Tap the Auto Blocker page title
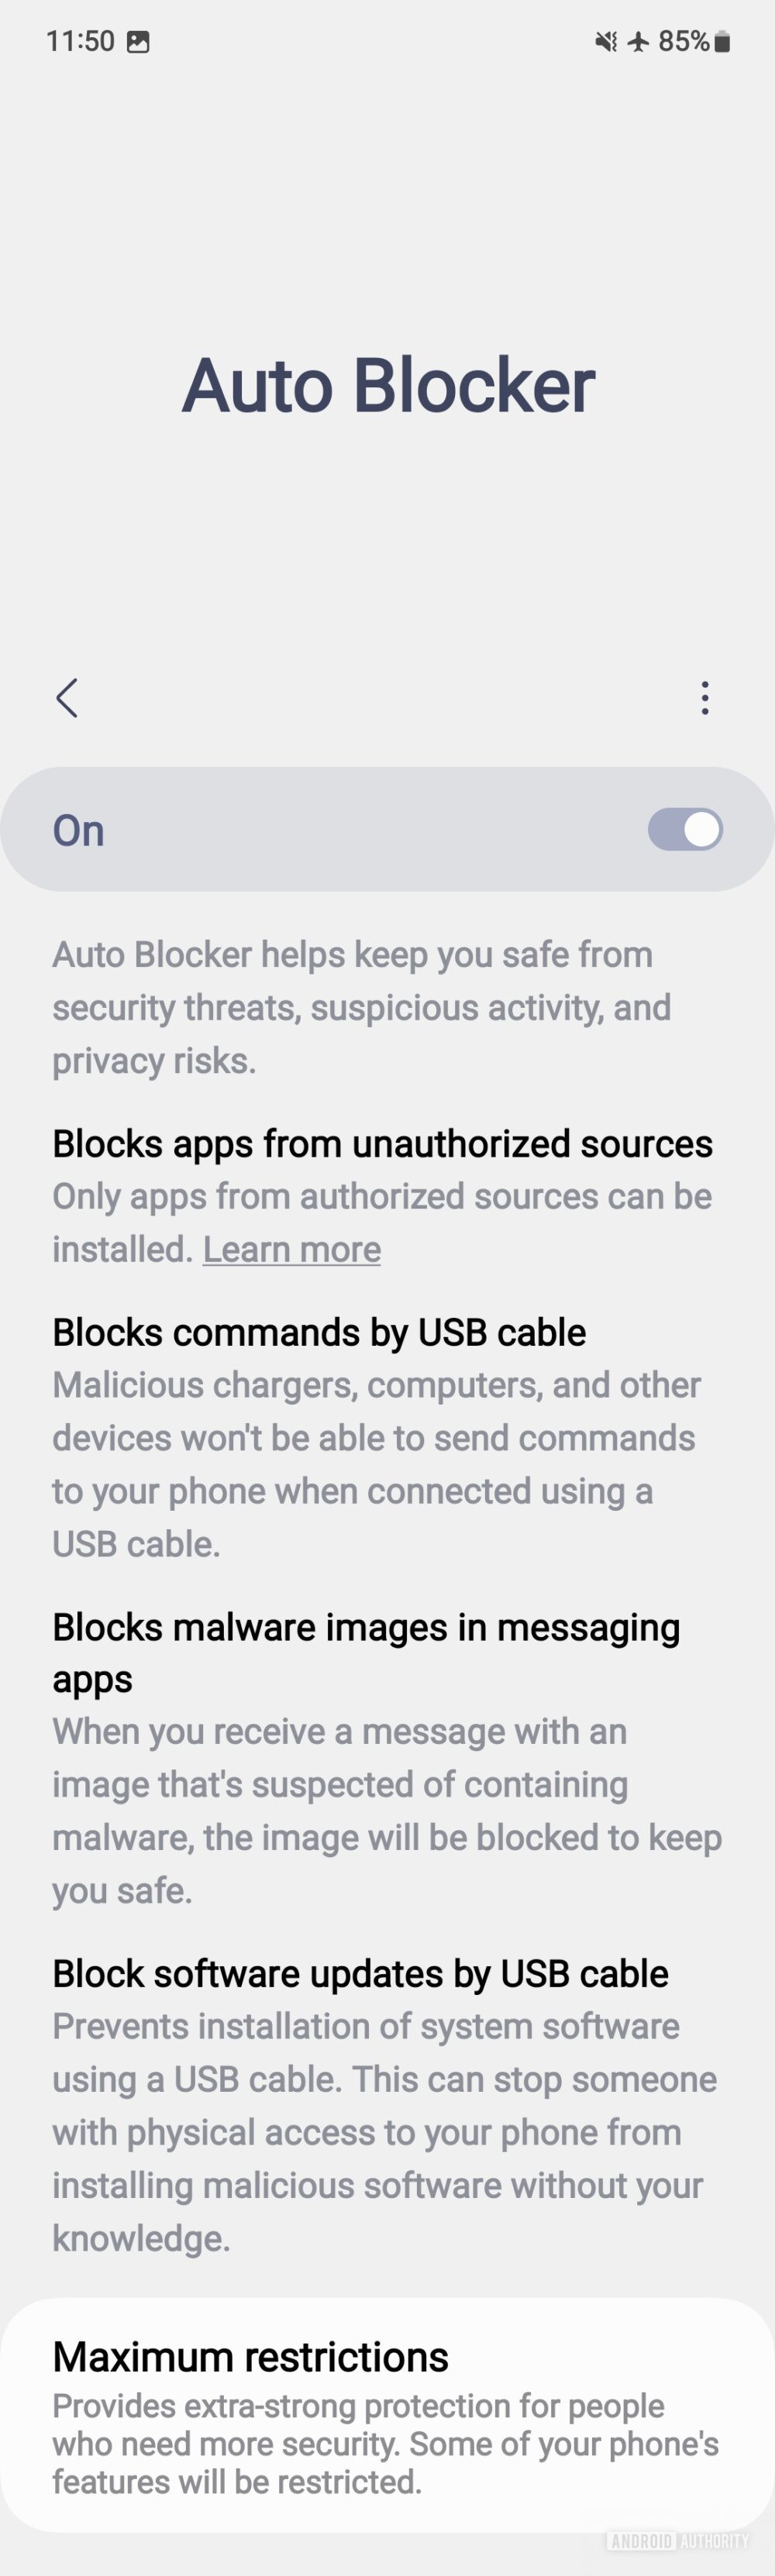 click(388, 386)
